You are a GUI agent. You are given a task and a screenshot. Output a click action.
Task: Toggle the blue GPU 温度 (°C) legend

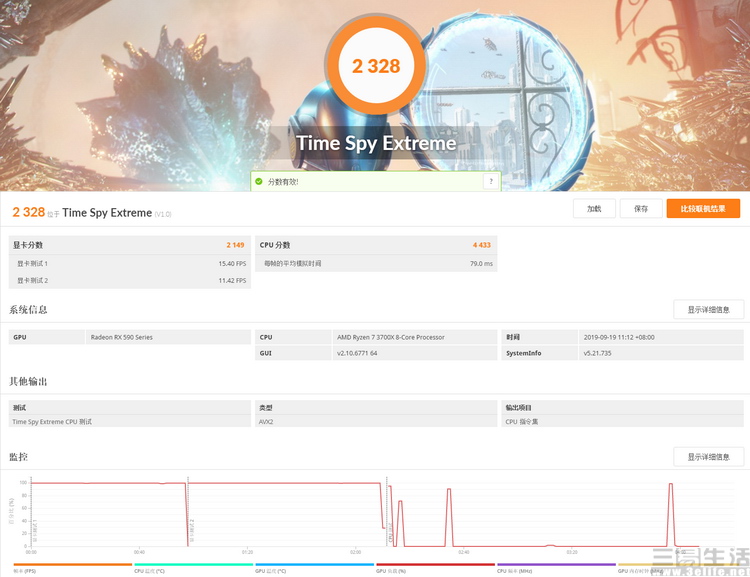point(314,568)
